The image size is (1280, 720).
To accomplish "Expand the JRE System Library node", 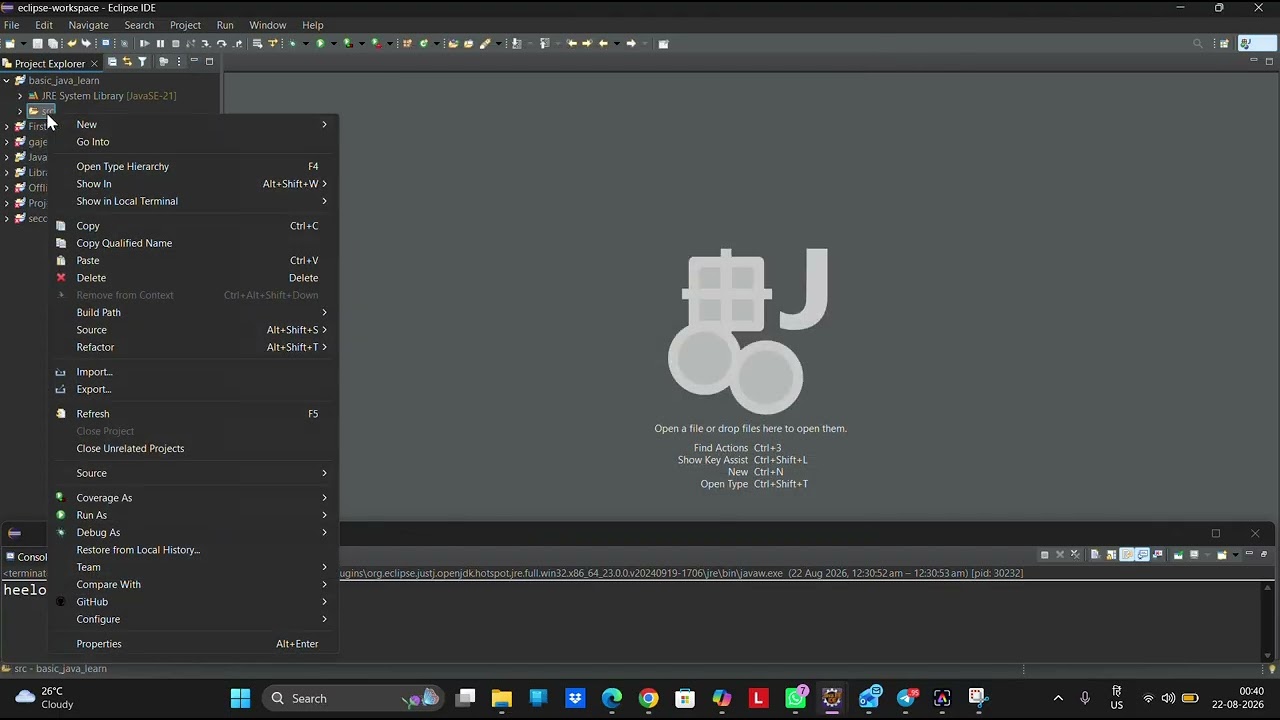I will 20,96.
